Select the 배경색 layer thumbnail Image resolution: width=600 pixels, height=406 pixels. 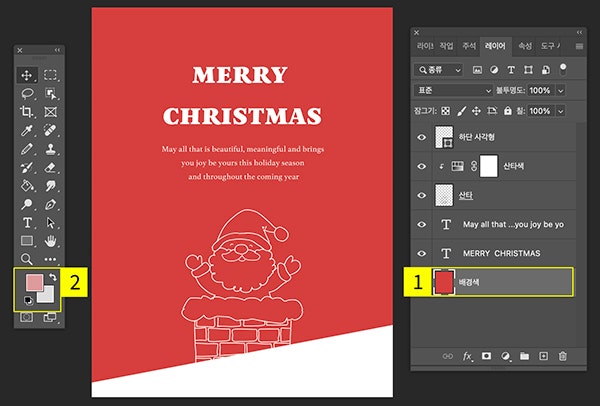tap(444, 282)
